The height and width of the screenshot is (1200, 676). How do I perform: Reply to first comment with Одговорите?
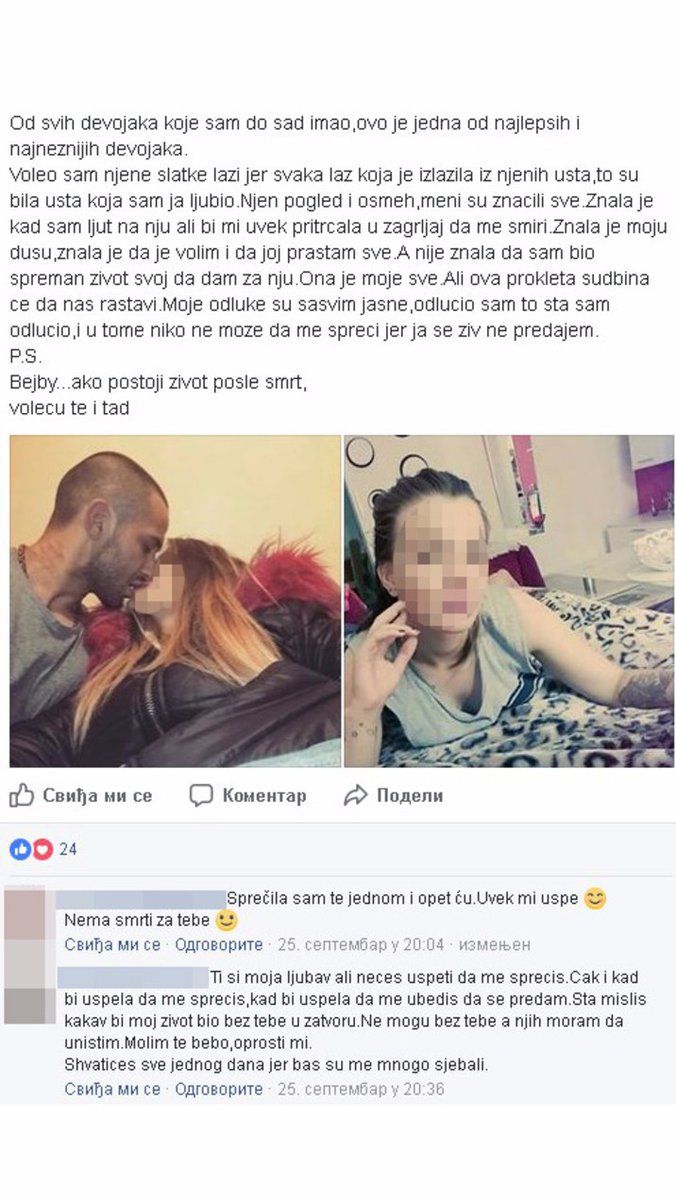tap(219, 944)
